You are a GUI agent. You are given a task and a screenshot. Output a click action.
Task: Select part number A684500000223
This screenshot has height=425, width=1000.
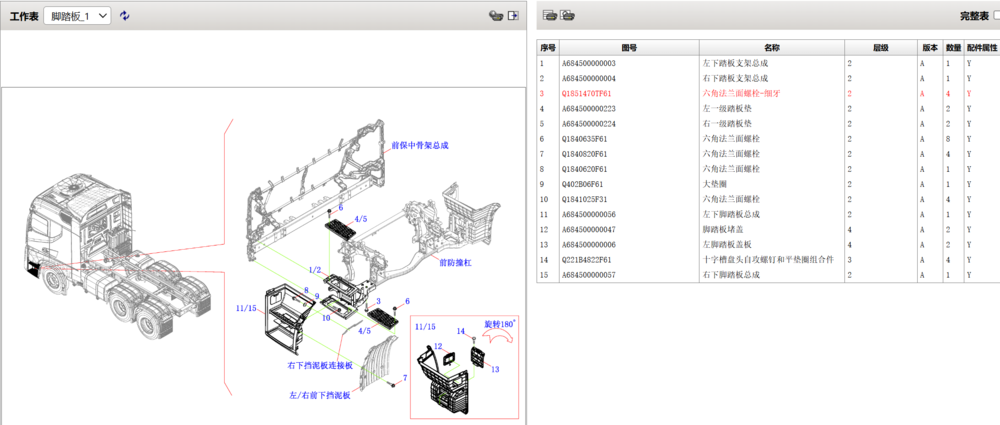589,108
